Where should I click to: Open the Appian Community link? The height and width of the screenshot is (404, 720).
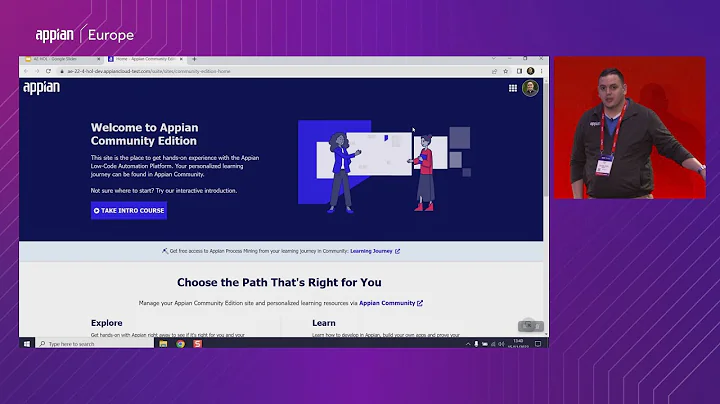(391, 303)
